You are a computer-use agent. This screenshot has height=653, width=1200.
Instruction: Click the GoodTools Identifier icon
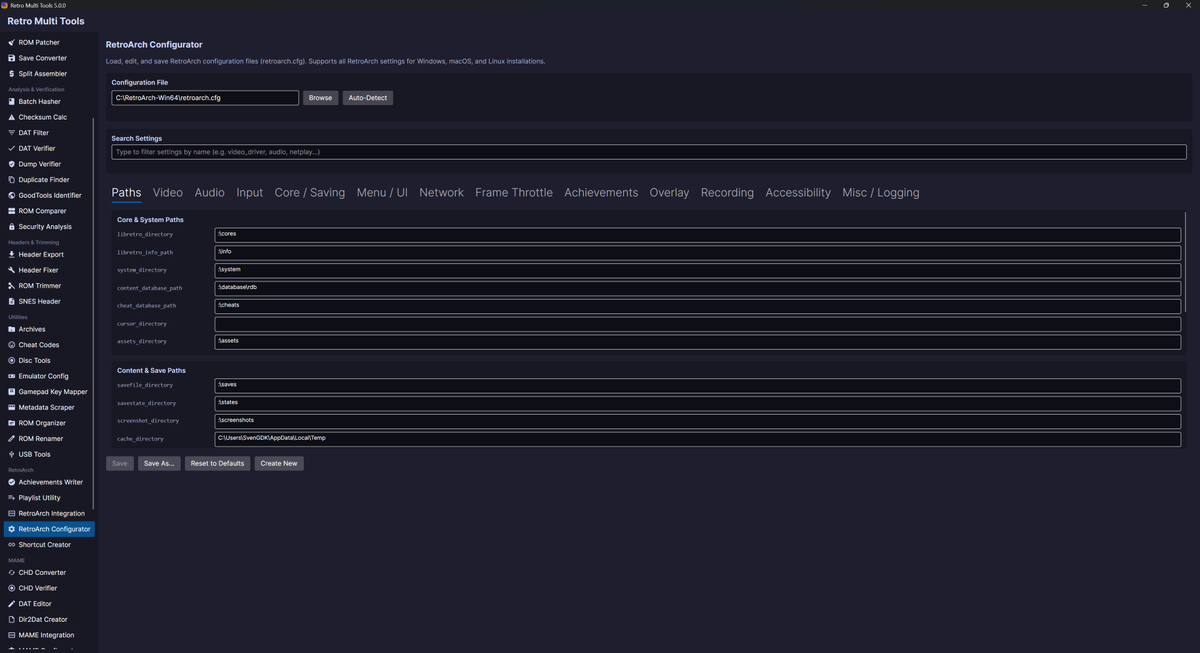pos(12,195)
